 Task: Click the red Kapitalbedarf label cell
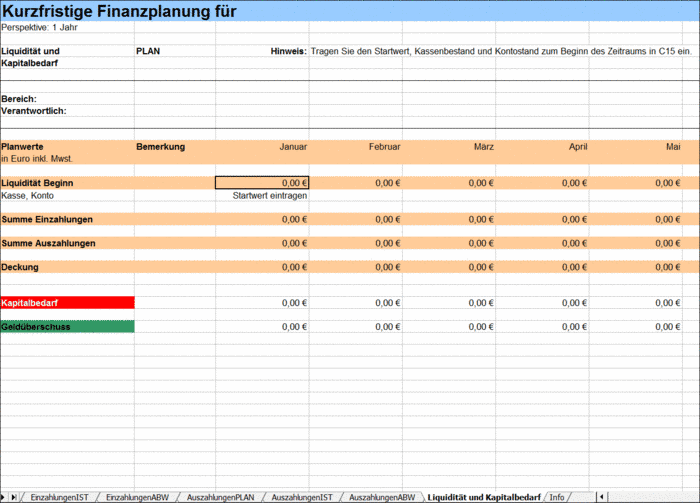pos(67,303)
